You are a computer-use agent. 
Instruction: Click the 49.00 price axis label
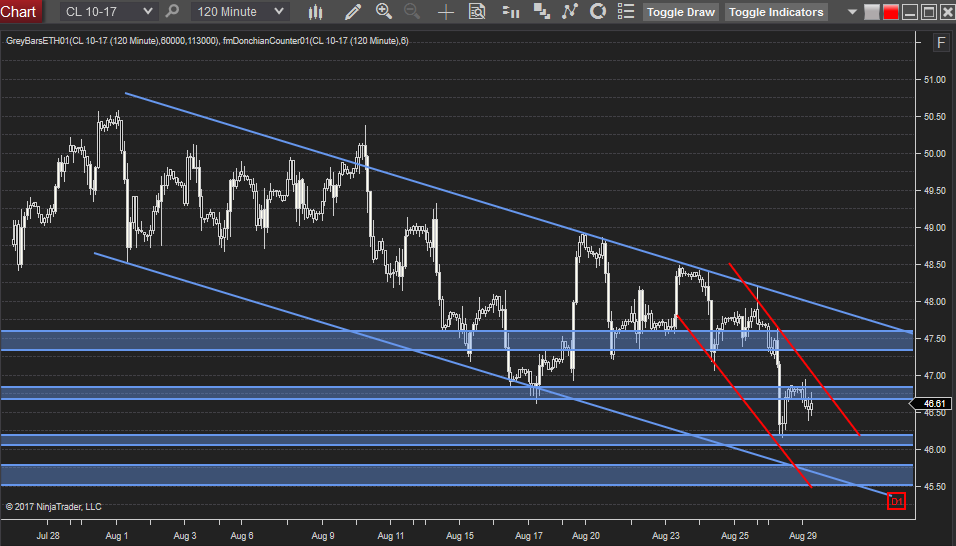pyautogui.click(x=935, y=228)
